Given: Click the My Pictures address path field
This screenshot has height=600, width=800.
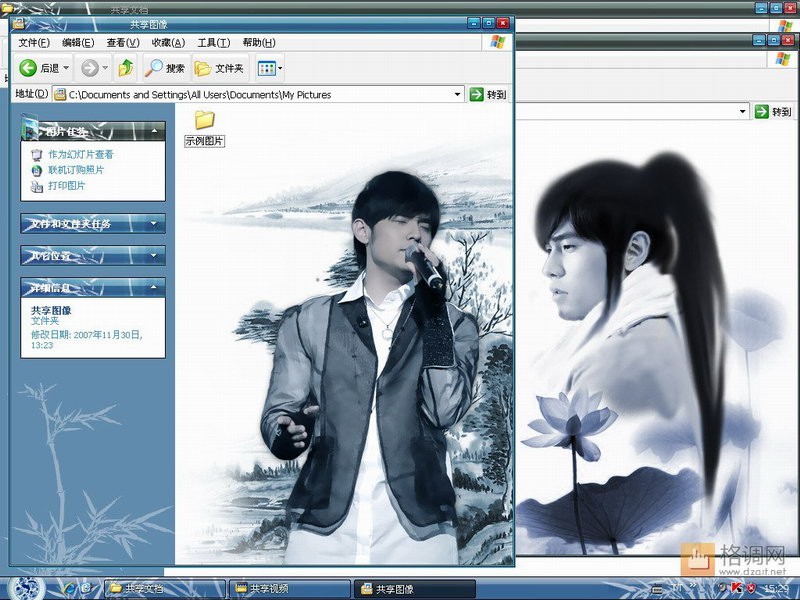Looking at the screenshot, I should pyautogui.click(x=260, y=94).
